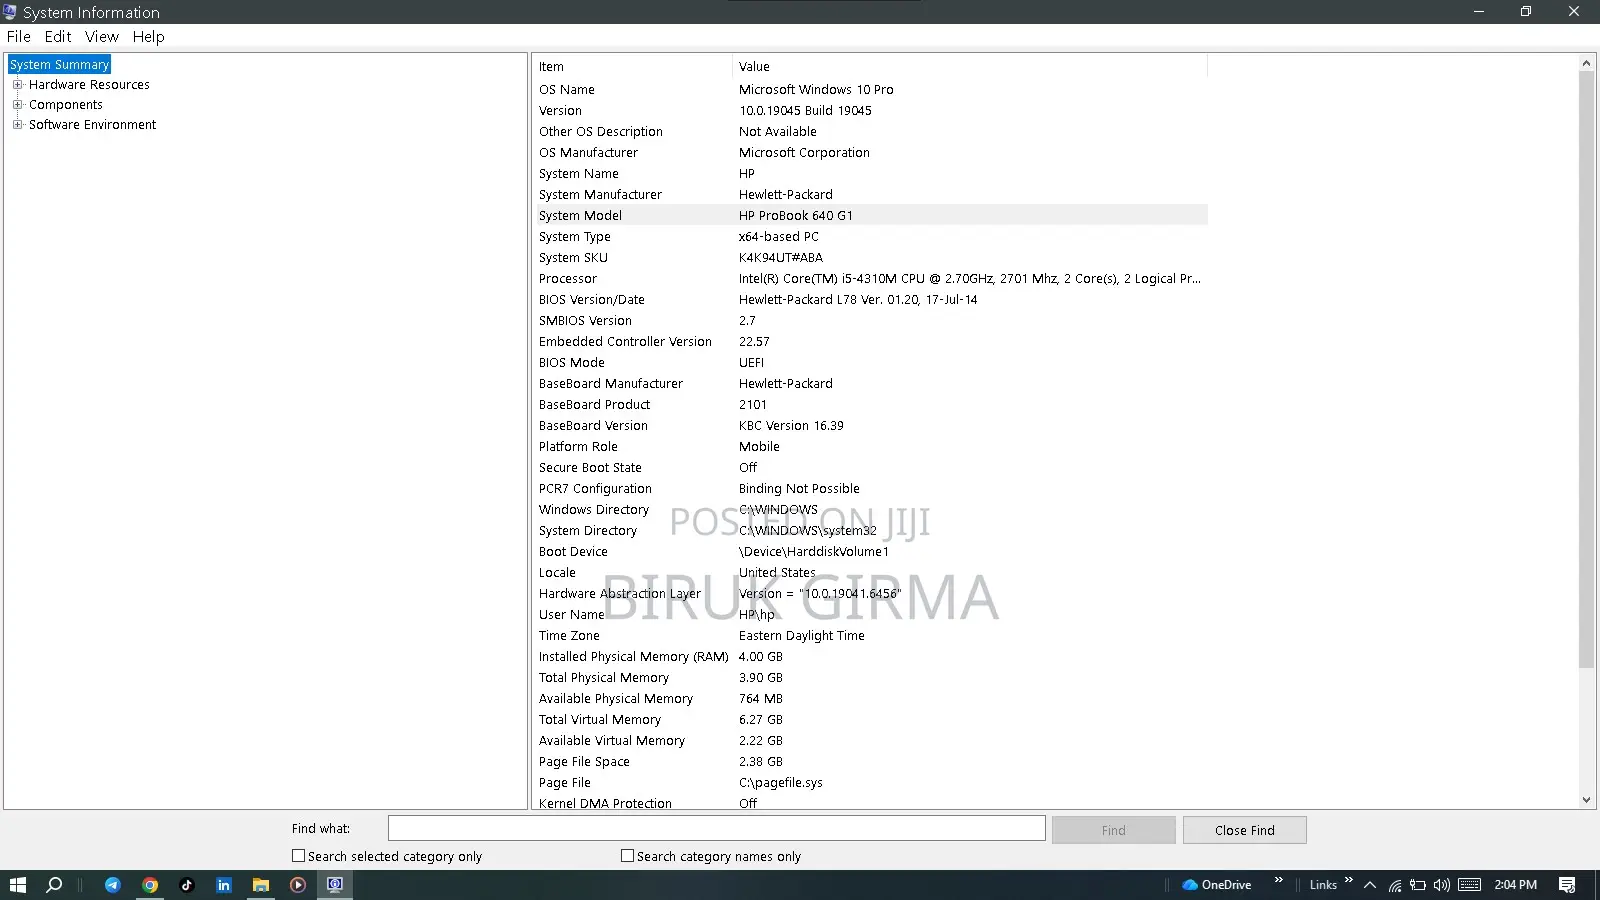Select the Other OS Description row
The image size is (1600, 900).
[x=870, y=132]
